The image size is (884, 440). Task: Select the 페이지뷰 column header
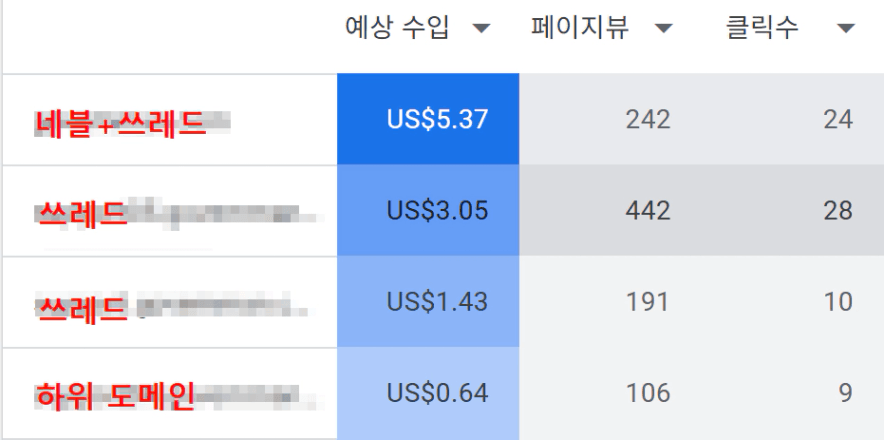pyautogui.click(x=580, y=28)
